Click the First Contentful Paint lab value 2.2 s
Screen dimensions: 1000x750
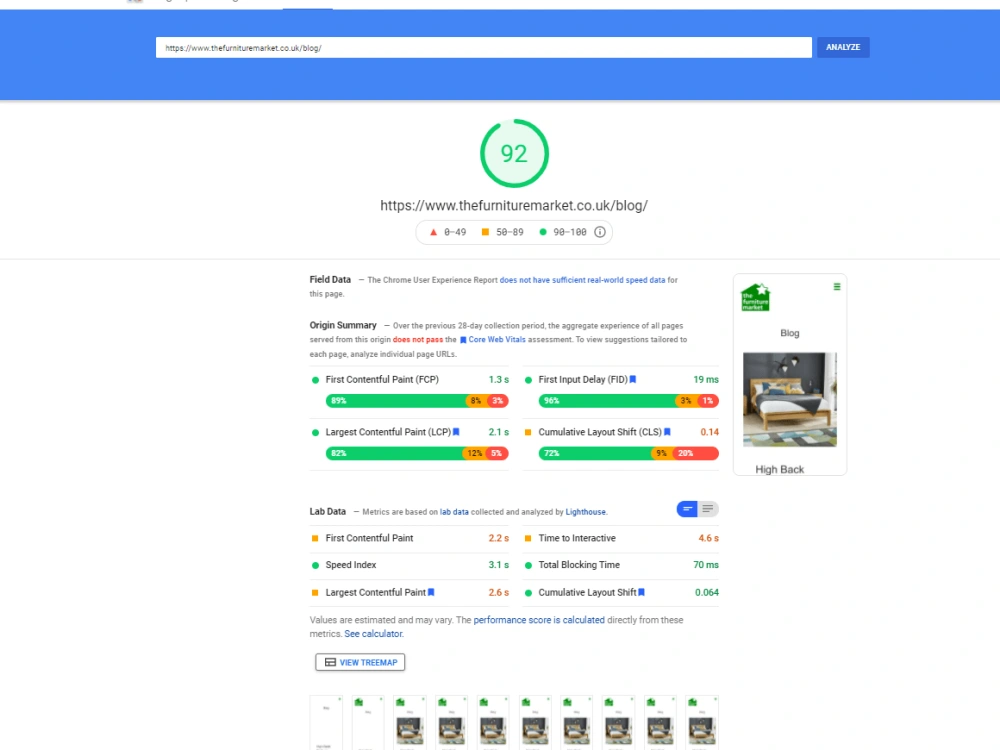coord(499,538)
